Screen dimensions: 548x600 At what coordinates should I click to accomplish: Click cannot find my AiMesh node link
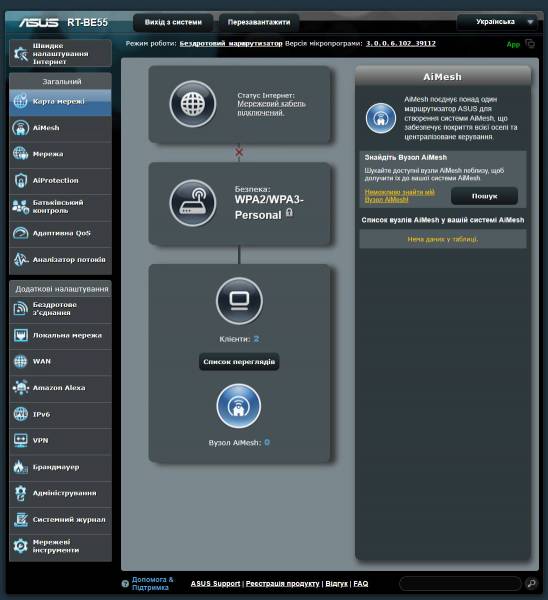[x=400, y=196]
